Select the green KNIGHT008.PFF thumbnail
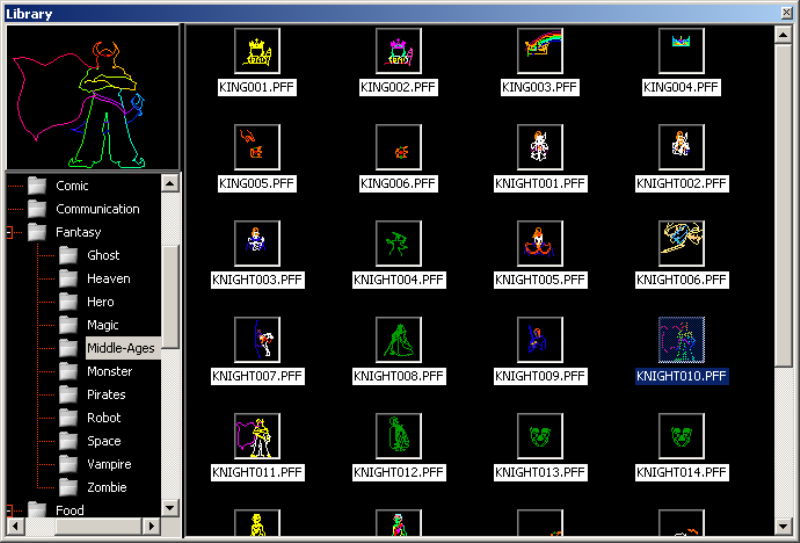 (398, 340)
